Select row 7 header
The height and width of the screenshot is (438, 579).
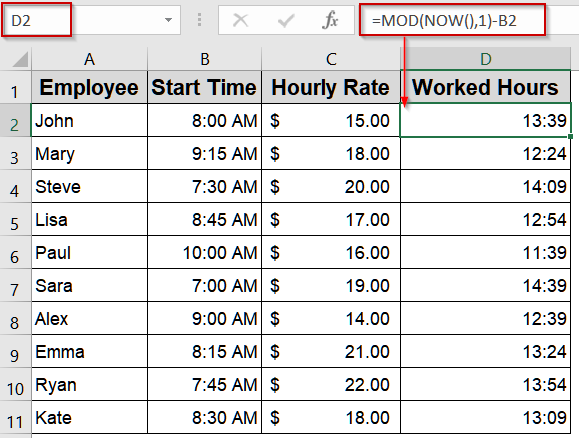(x=15, y=285)
